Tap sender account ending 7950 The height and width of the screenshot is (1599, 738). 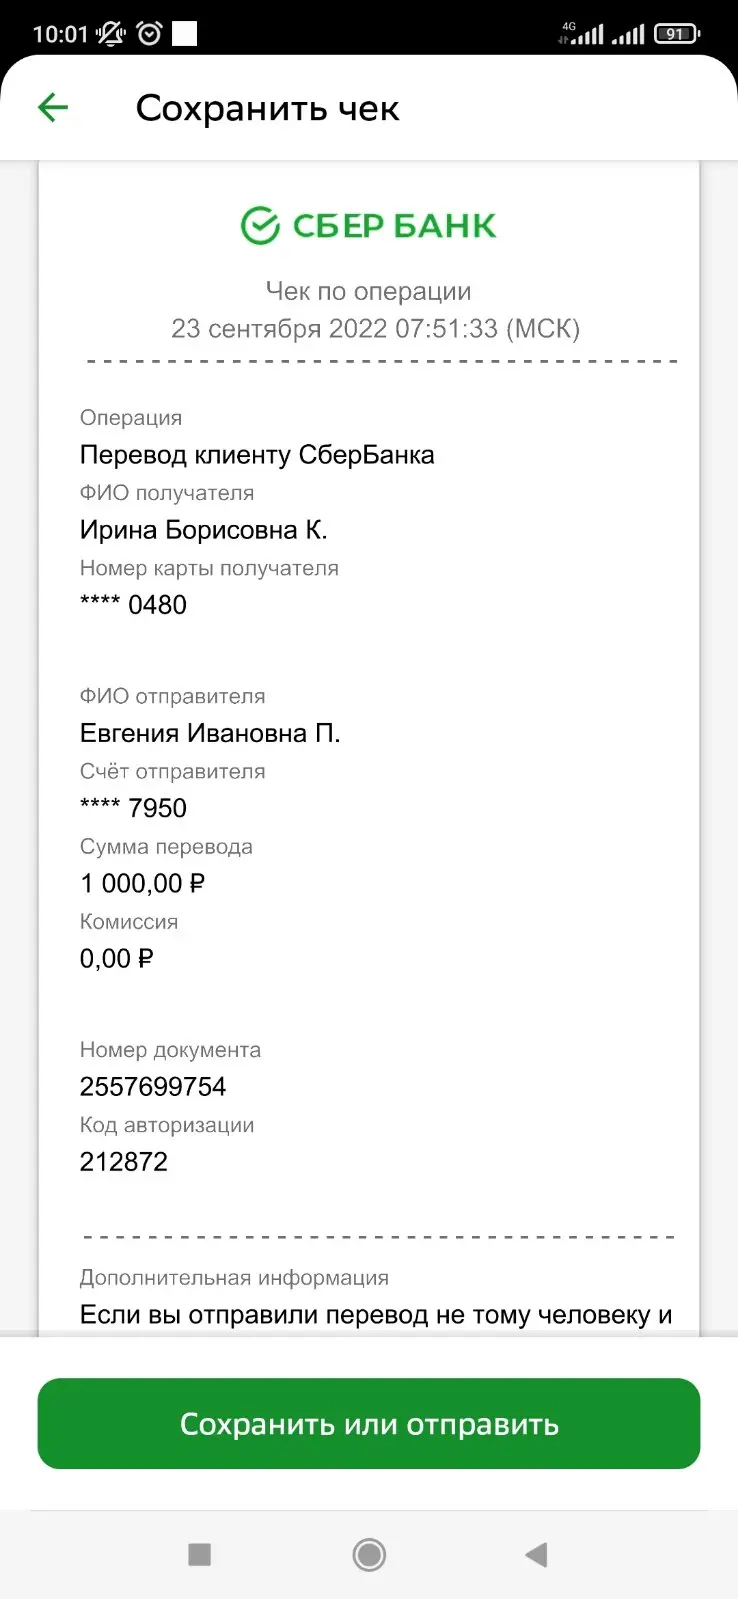point(134,808)
